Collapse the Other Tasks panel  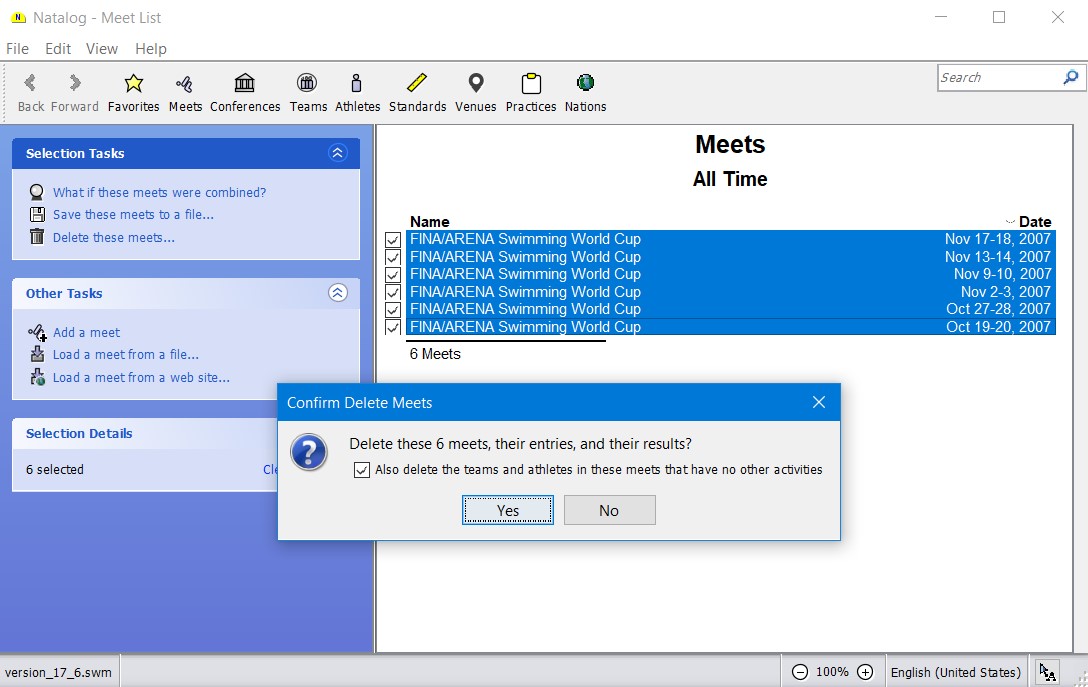337,293
